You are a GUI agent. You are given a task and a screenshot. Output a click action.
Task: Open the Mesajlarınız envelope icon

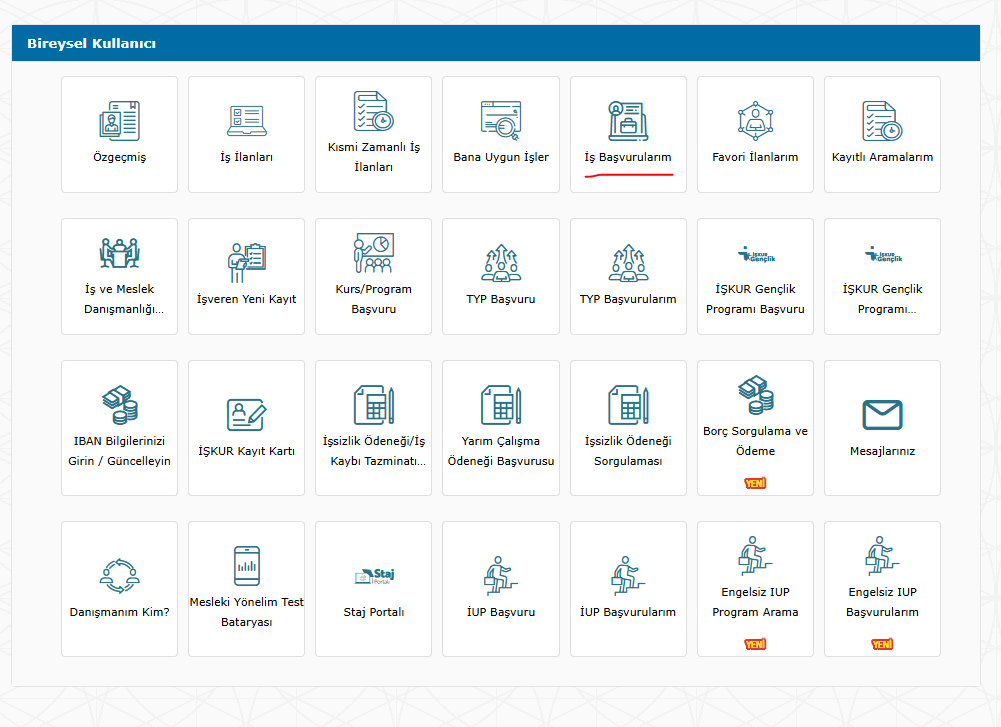882,414
